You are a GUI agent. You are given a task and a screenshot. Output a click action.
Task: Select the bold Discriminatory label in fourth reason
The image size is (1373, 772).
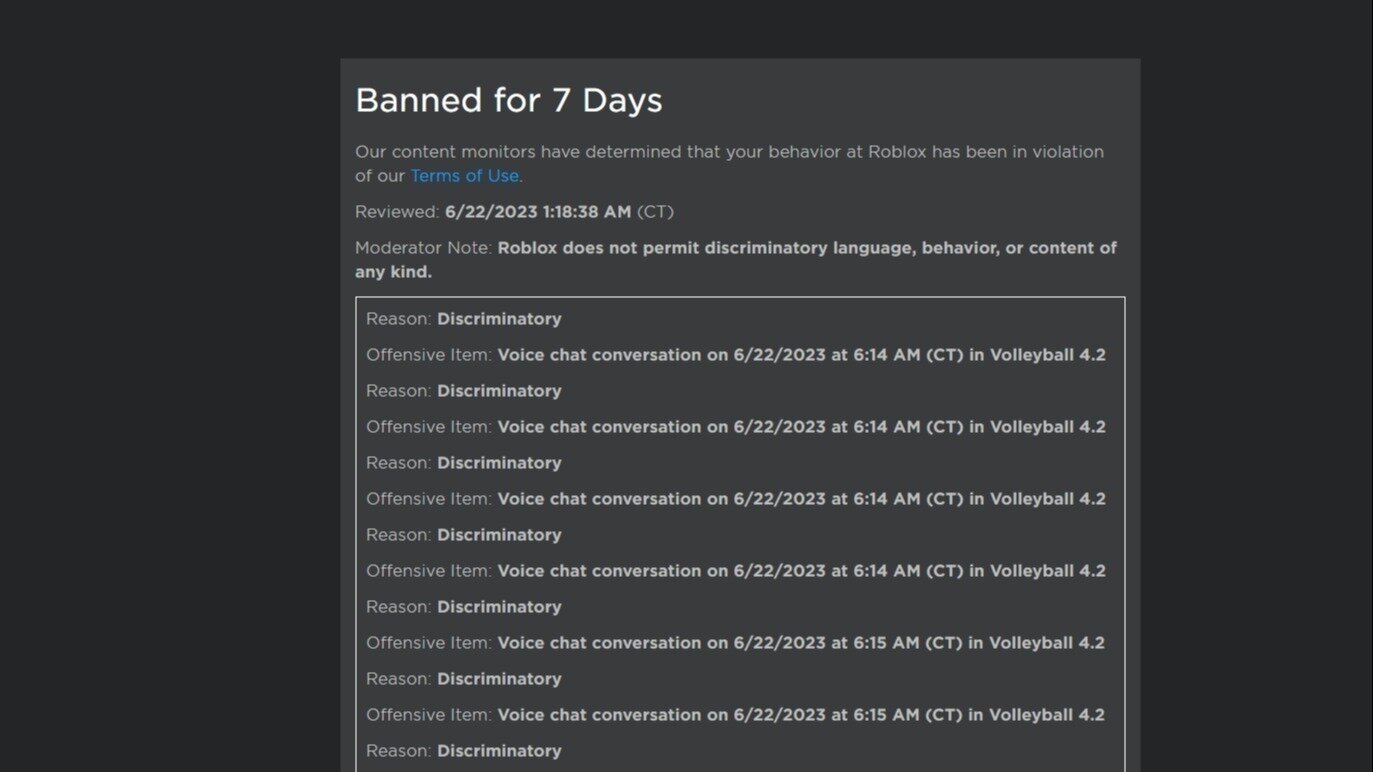click(500, 534)
